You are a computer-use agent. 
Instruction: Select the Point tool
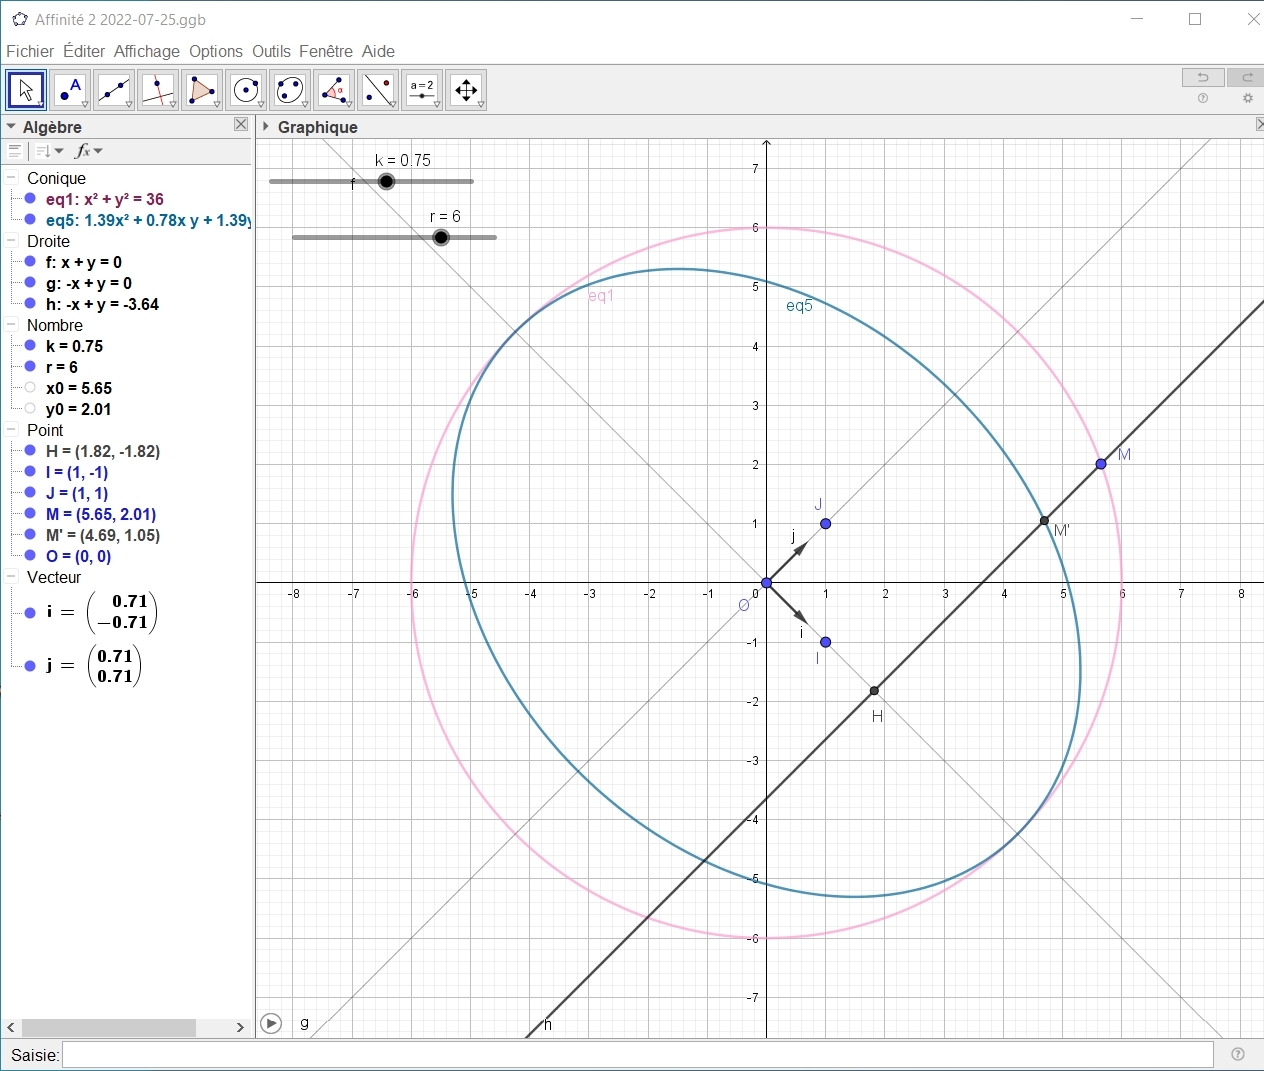point(70,90)
